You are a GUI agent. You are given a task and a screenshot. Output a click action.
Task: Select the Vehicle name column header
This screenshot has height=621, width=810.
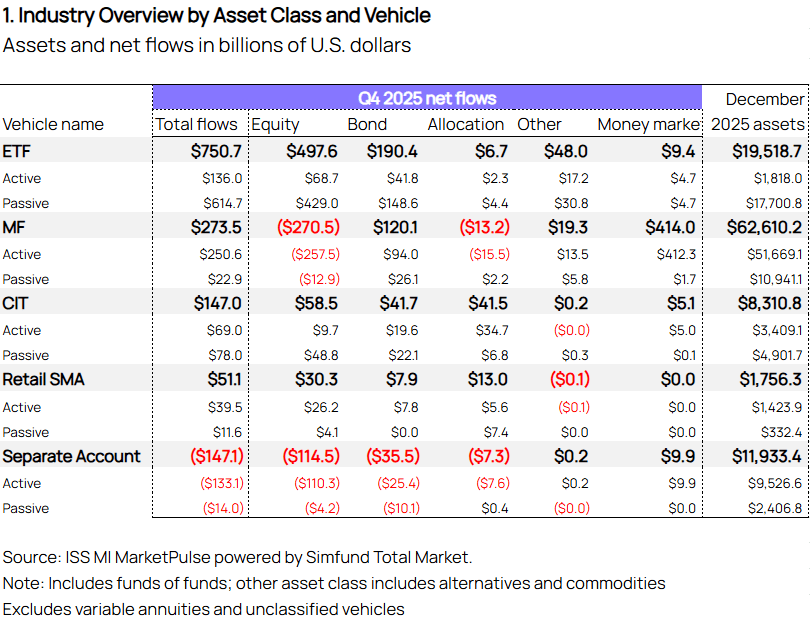(x=53, y=125)
